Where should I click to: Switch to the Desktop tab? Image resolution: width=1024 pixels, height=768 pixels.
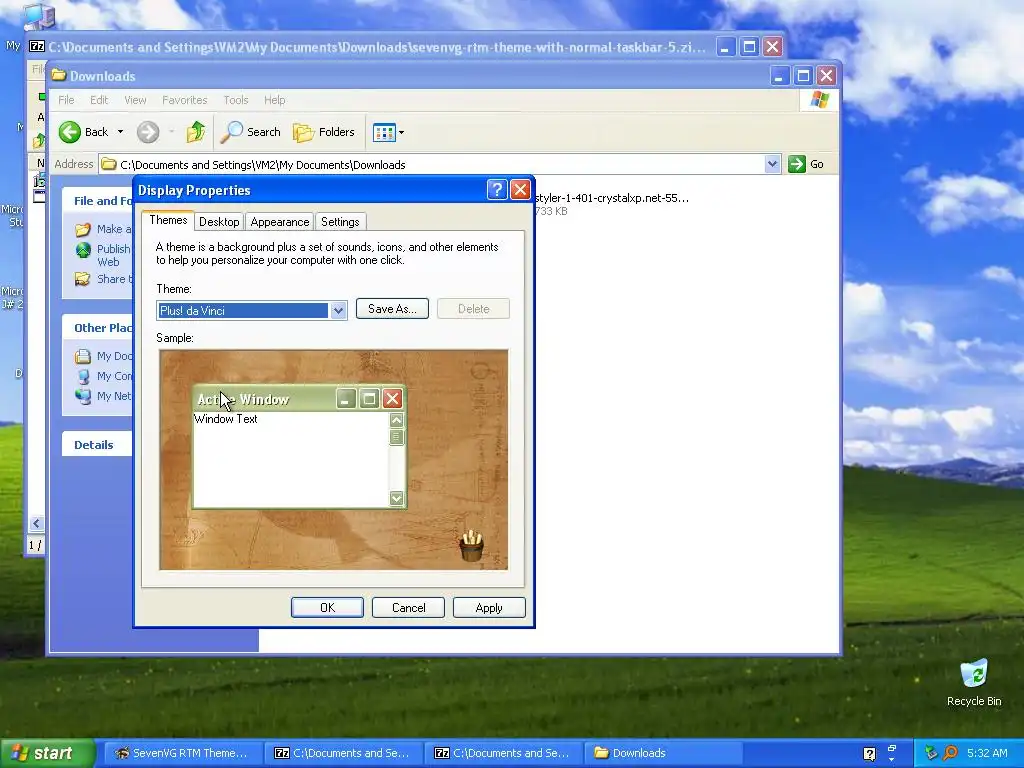click(x=219, y=222)
